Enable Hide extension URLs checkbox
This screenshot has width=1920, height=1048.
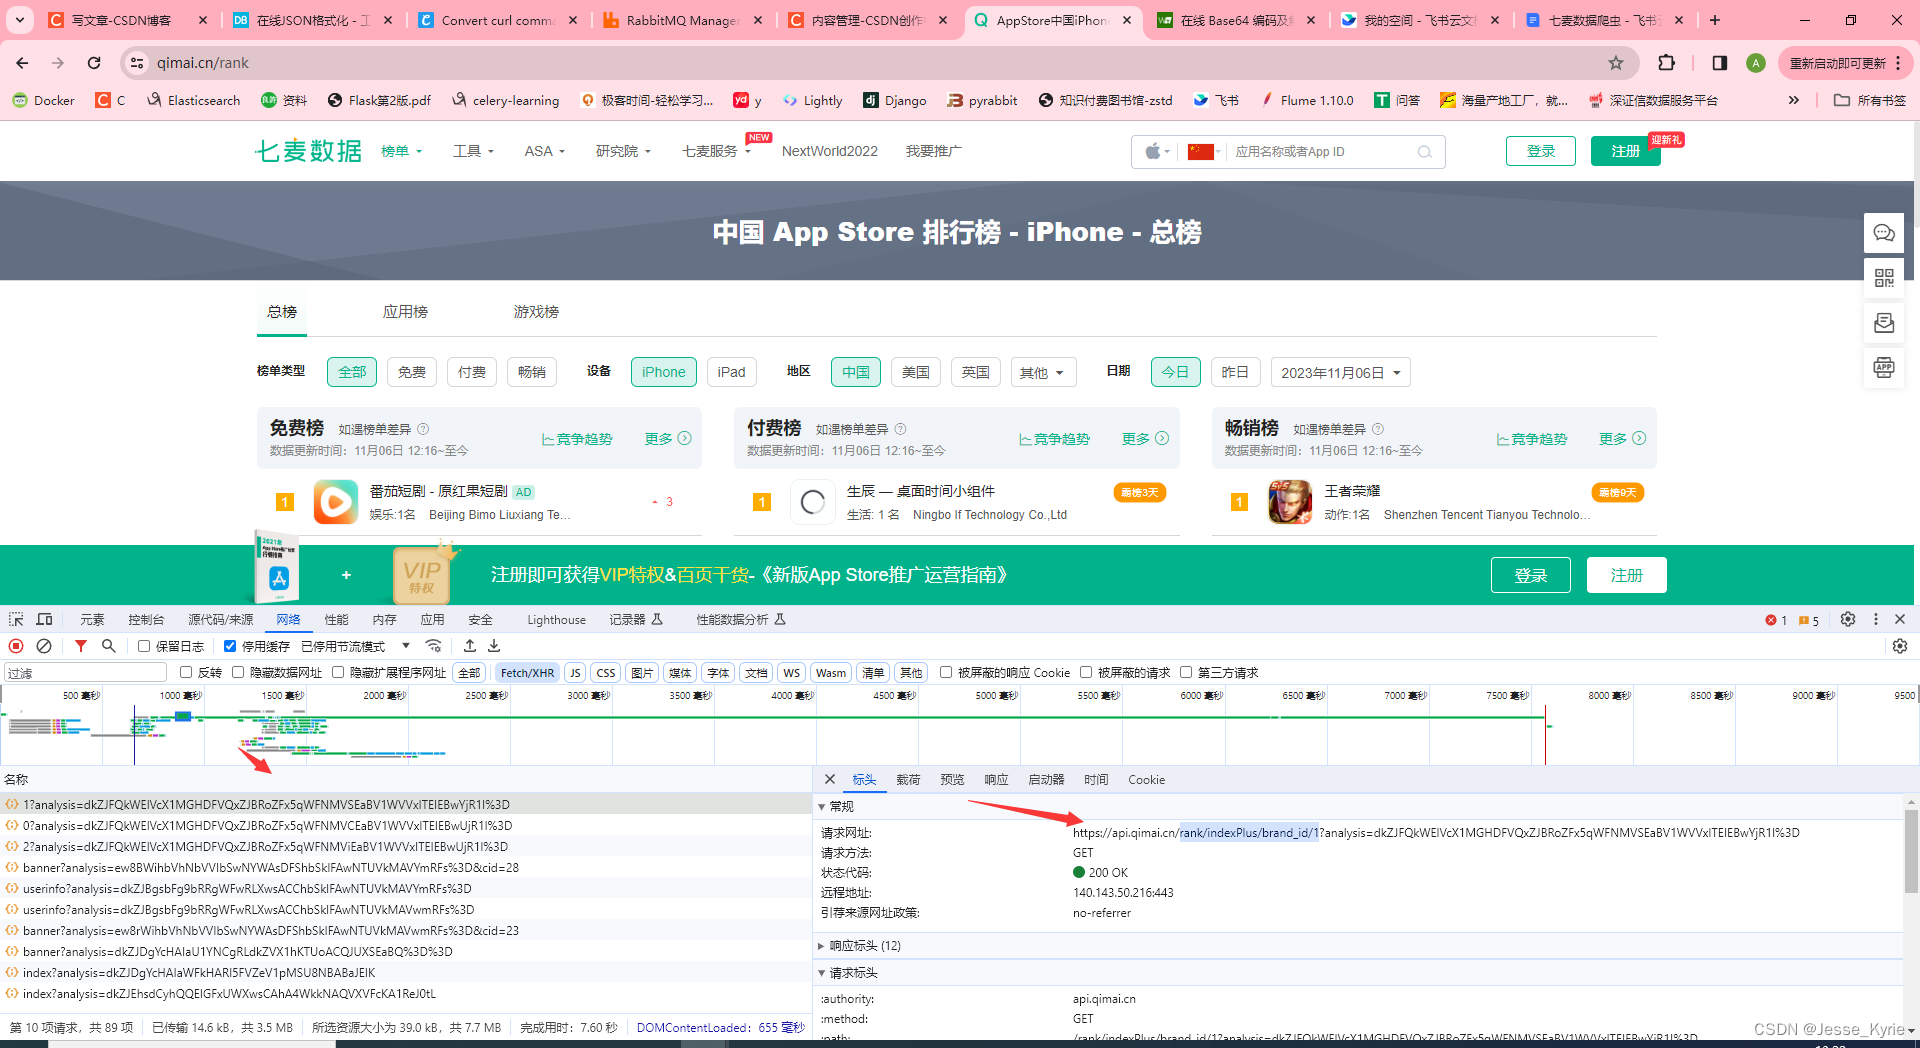pyautogui.click(x=338, y=672)
